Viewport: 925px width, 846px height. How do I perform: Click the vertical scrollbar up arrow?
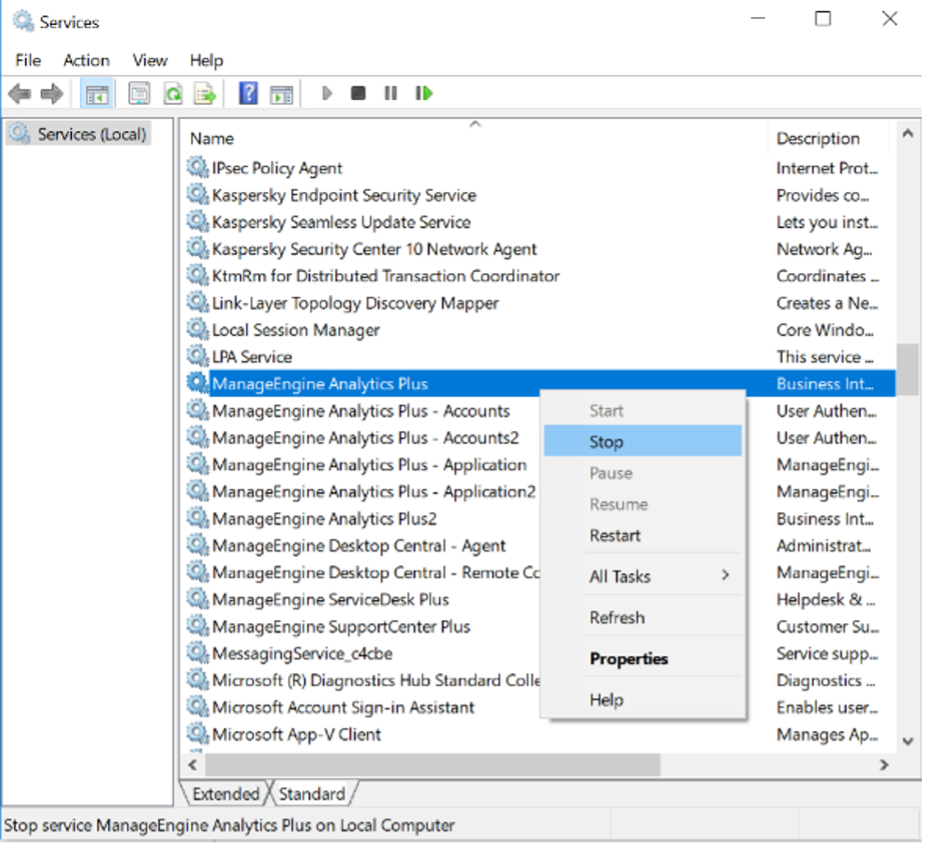click(908, 134)
